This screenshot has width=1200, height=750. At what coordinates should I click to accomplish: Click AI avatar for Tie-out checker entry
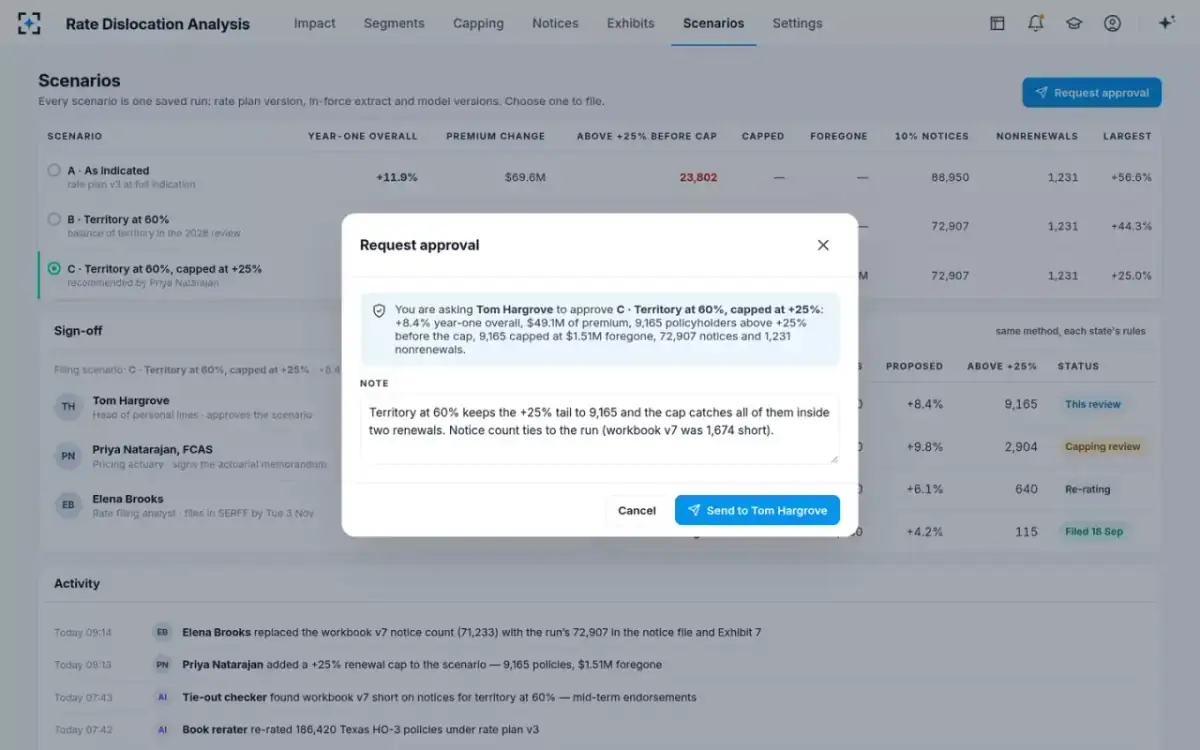[162, 697]
